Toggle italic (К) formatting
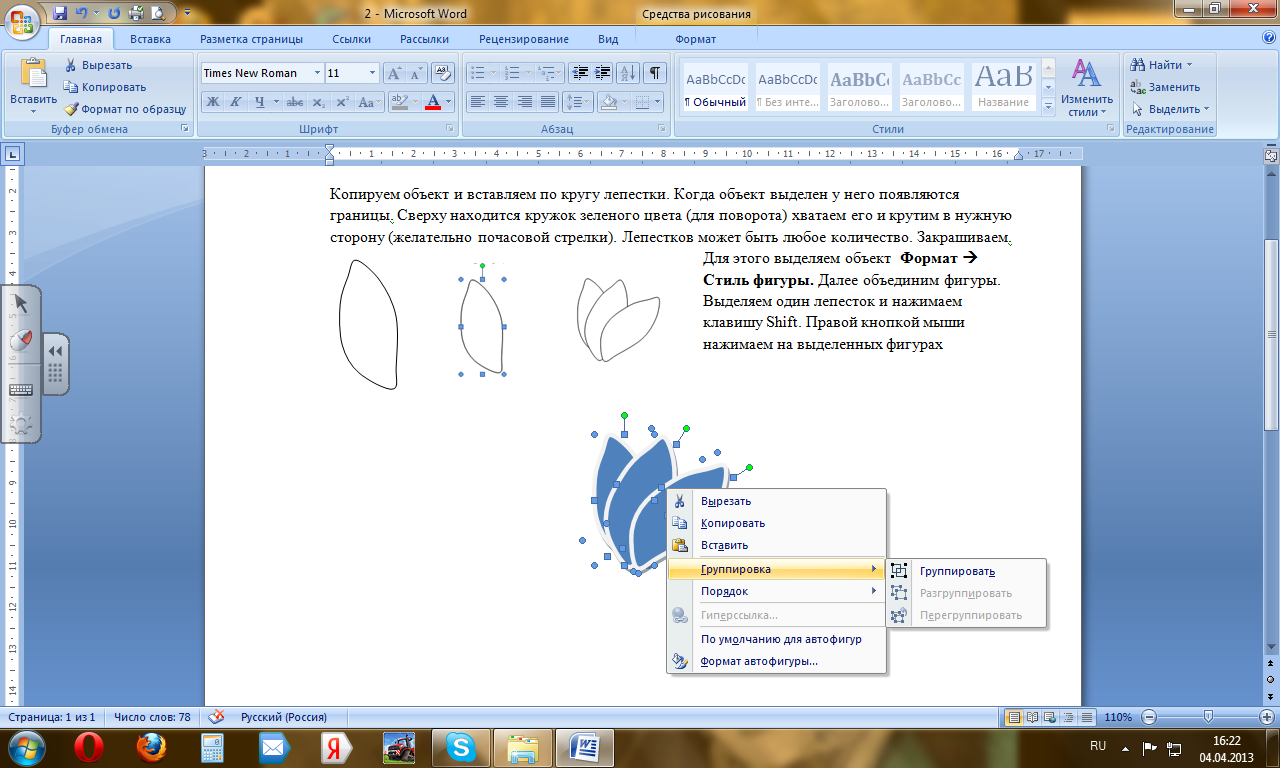Viewport: 1280px width, 768px height. click(236, 102)
